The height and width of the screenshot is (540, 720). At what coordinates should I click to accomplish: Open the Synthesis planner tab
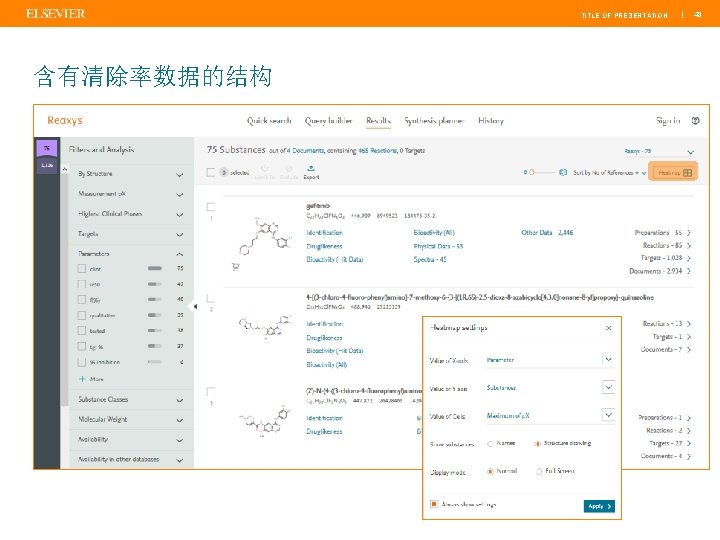click(x=434, y=121)
